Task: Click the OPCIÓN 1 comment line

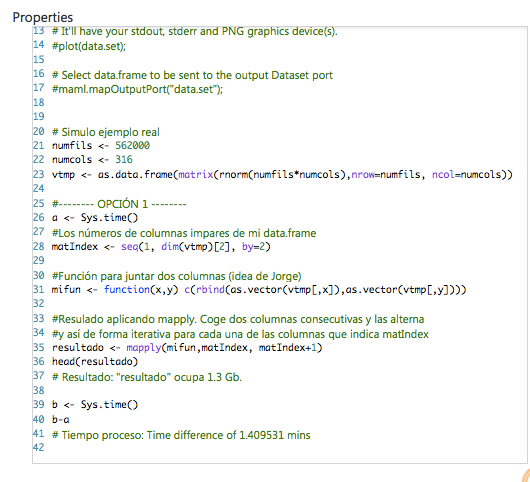Action: 119,204
